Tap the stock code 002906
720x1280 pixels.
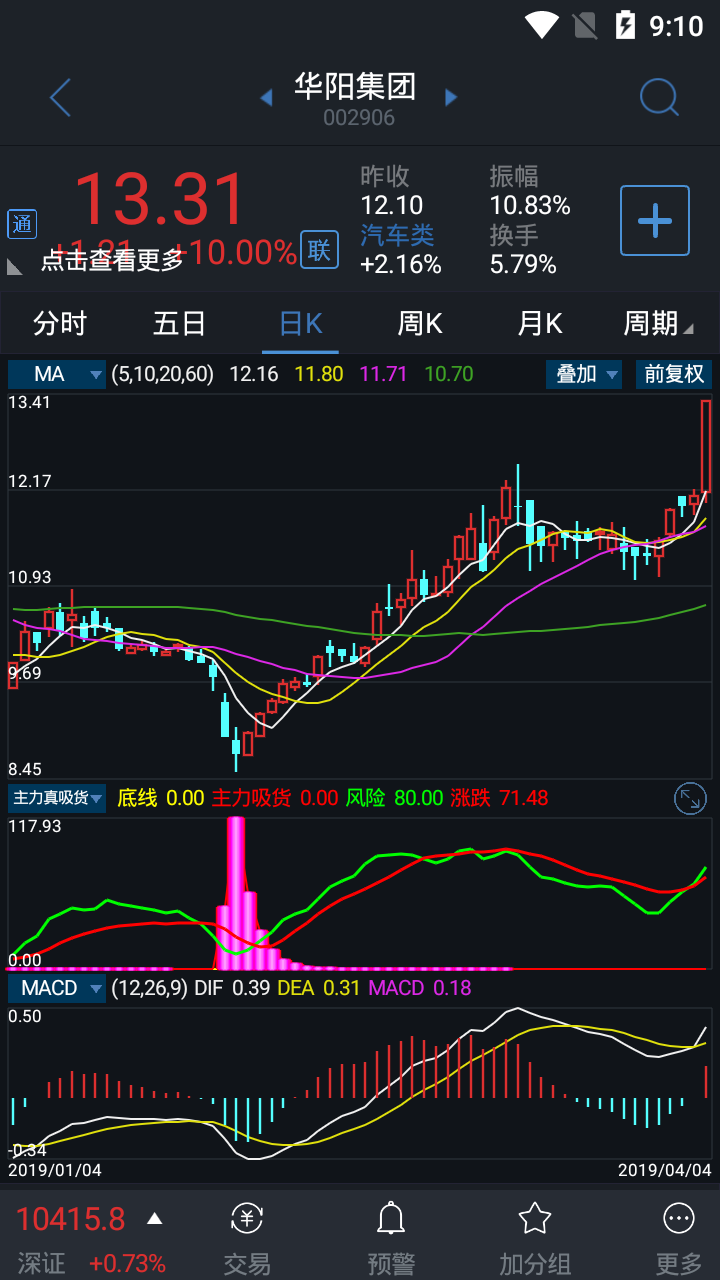[x=359, y=118]
